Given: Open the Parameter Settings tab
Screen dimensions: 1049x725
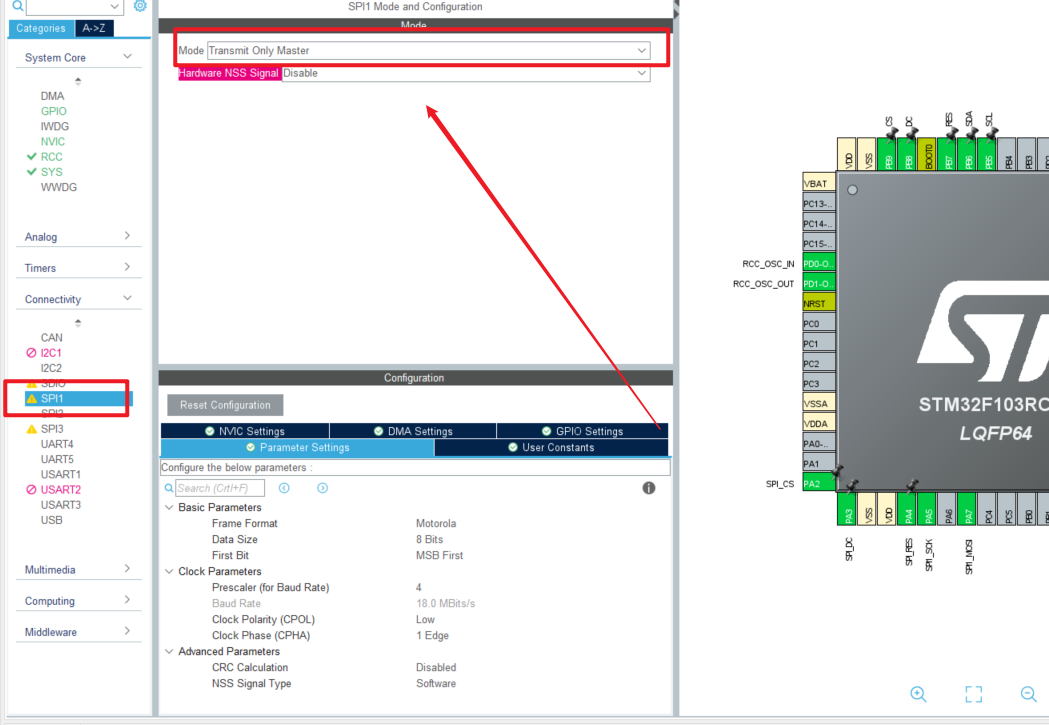Looking at the screenshot, I should tap(297, 447).
